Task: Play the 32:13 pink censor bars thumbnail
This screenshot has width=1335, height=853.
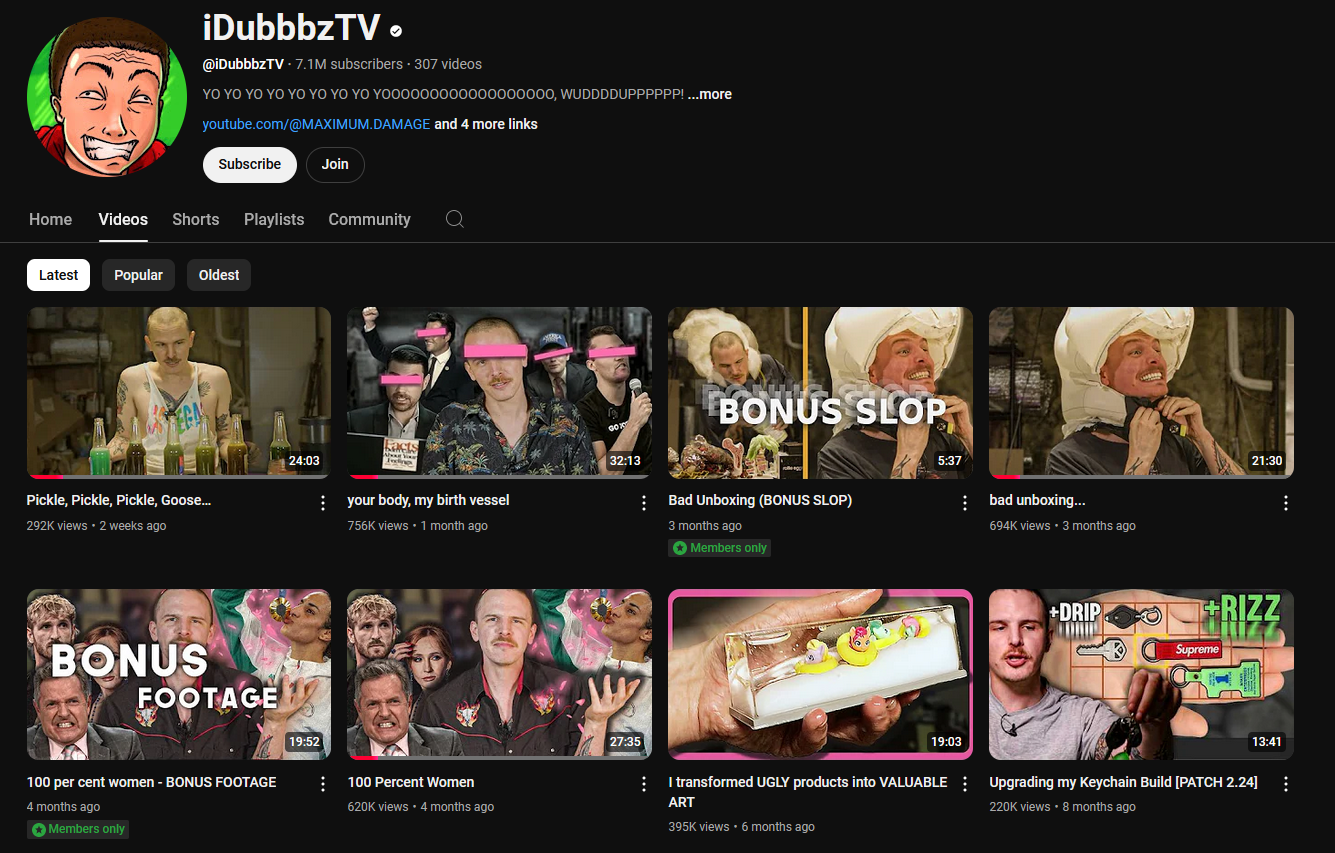Action: (500, 392)
